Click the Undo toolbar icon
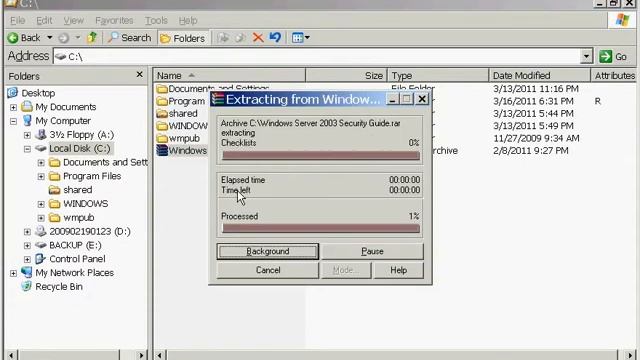Viewport: 640px width, 360px height. 275,38
